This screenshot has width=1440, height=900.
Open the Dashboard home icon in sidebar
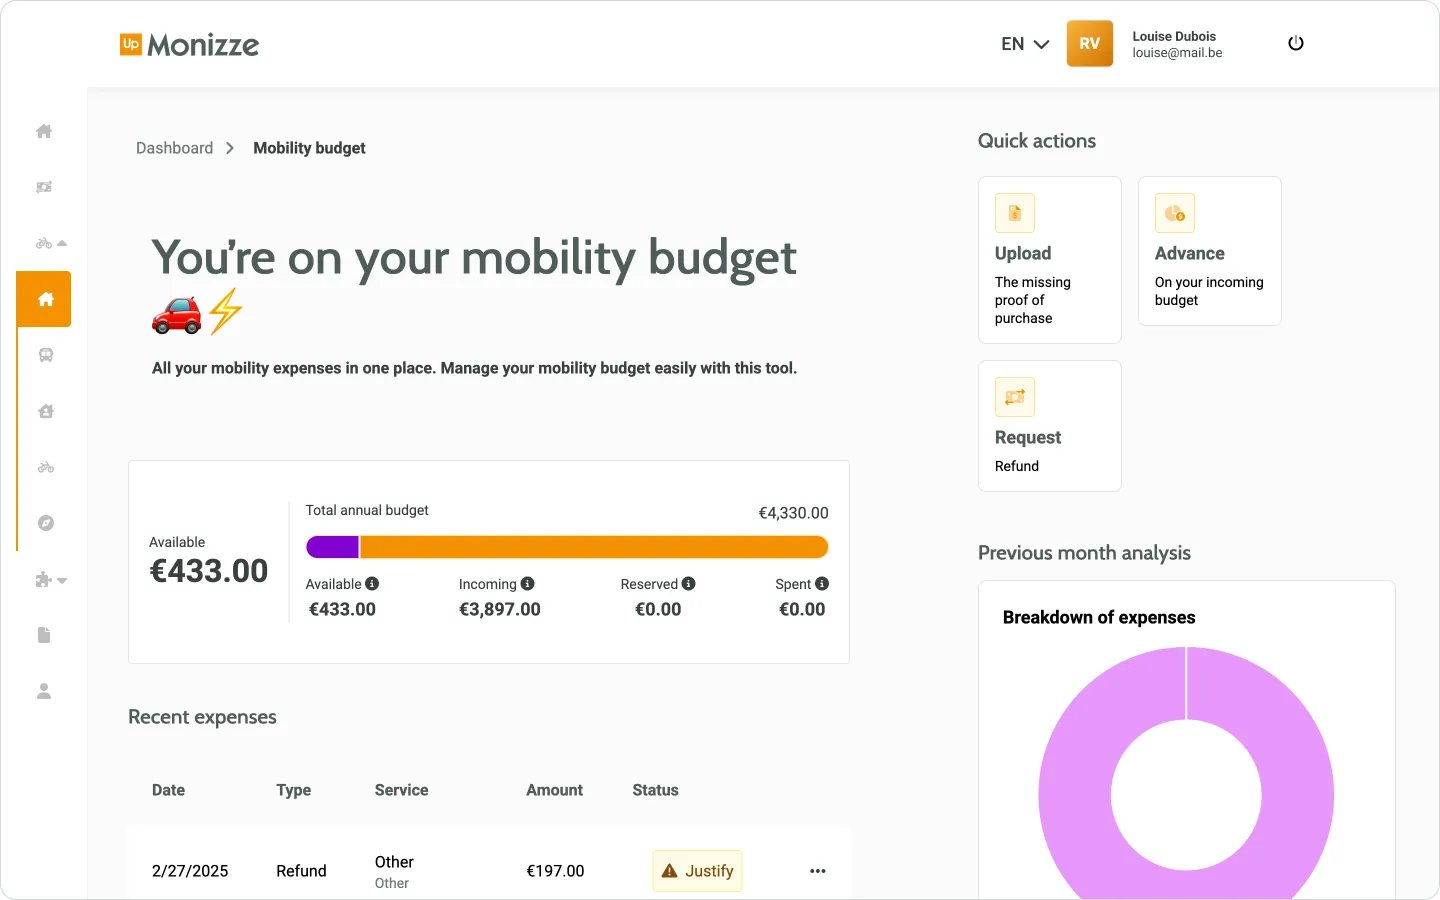(44, 131)
